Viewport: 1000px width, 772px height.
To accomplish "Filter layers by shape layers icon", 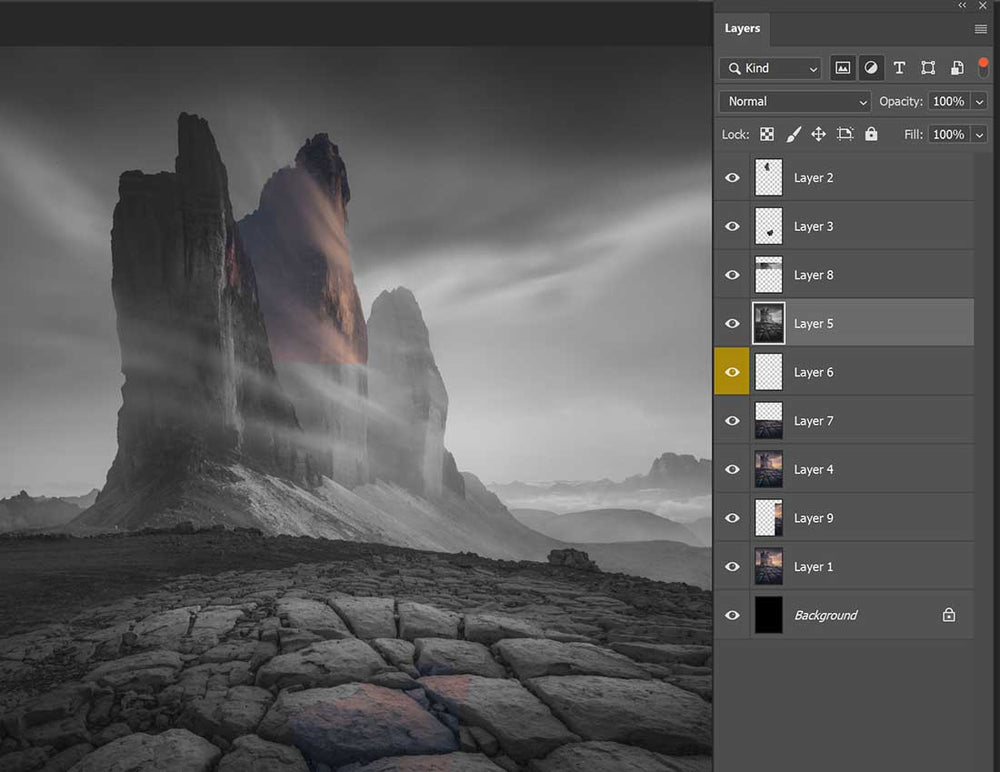I will pyautogui.click(x=928, y=68).
